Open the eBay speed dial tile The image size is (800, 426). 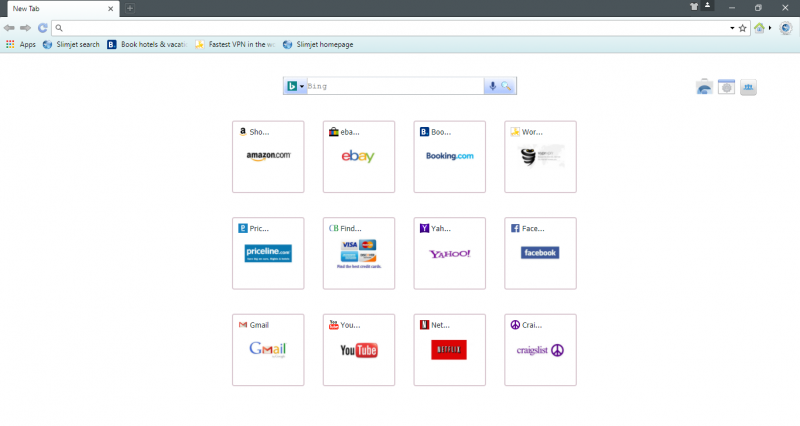[x=359, y=157]
